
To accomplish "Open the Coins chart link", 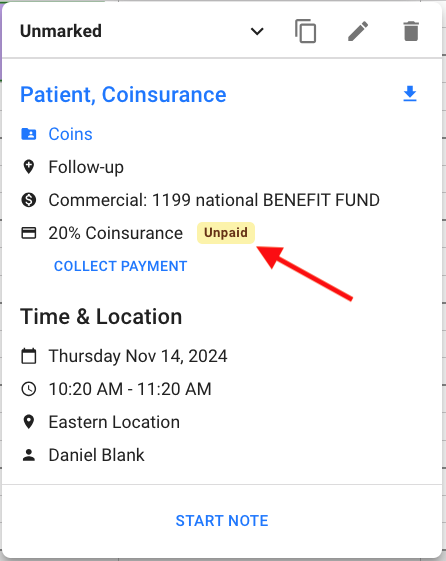I will click(x=70, y=134).
